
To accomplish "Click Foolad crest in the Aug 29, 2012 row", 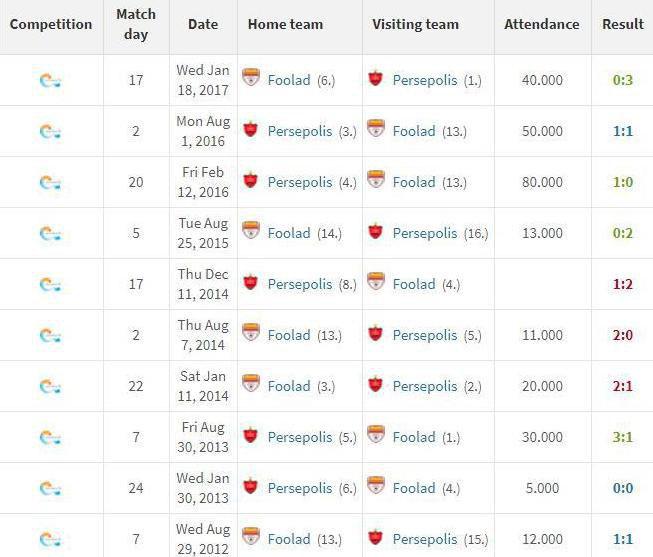I will coord(251,537).
